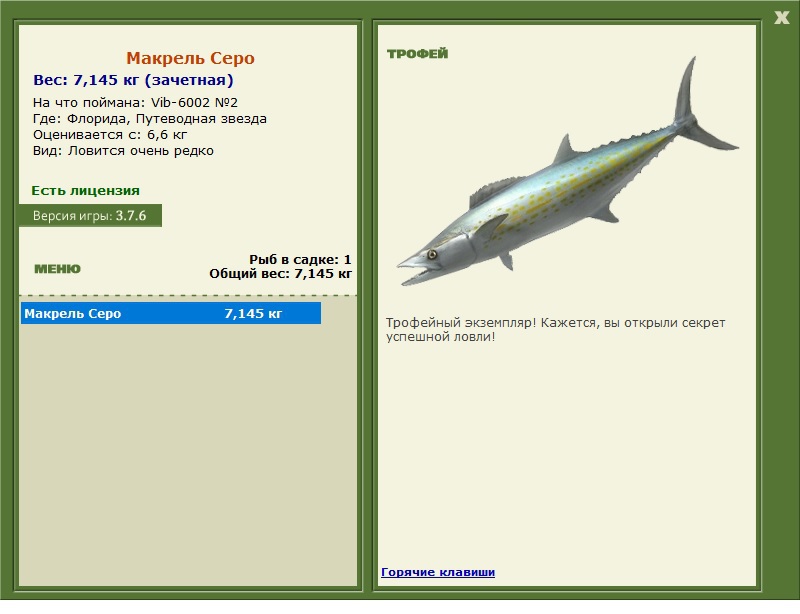Click the Вид: Ловится очень редко line
Screen dimensions: 800x614
pyautogui.click(x=123, y=151)
